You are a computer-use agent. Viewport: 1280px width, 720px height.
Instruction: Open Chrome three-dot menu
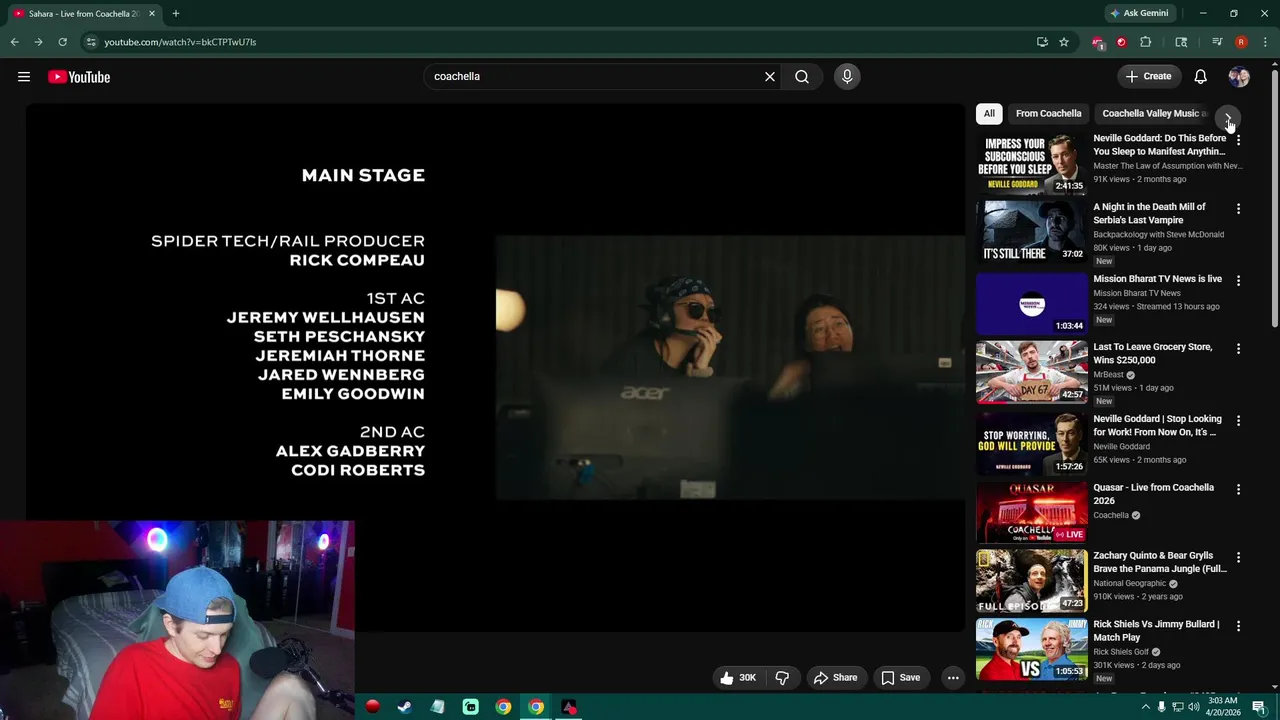tap(1265, 42)
